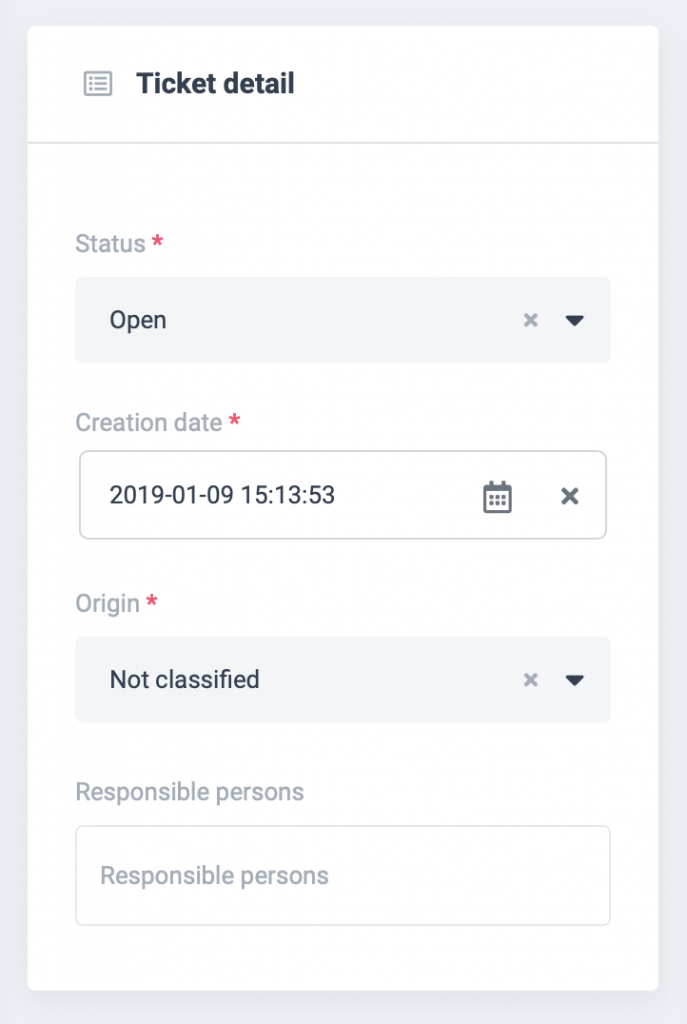Clear the Status selection with x
Image resolution: width=687 pixels, height=1024 pixels.
[x=531, y=320]
